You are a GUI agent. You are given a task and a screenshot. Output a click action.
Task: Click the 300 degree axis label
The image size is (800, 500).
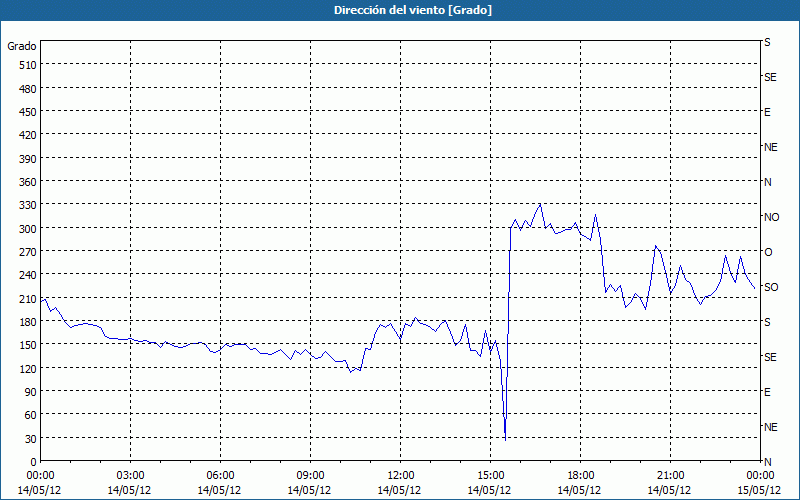(28, 229)
